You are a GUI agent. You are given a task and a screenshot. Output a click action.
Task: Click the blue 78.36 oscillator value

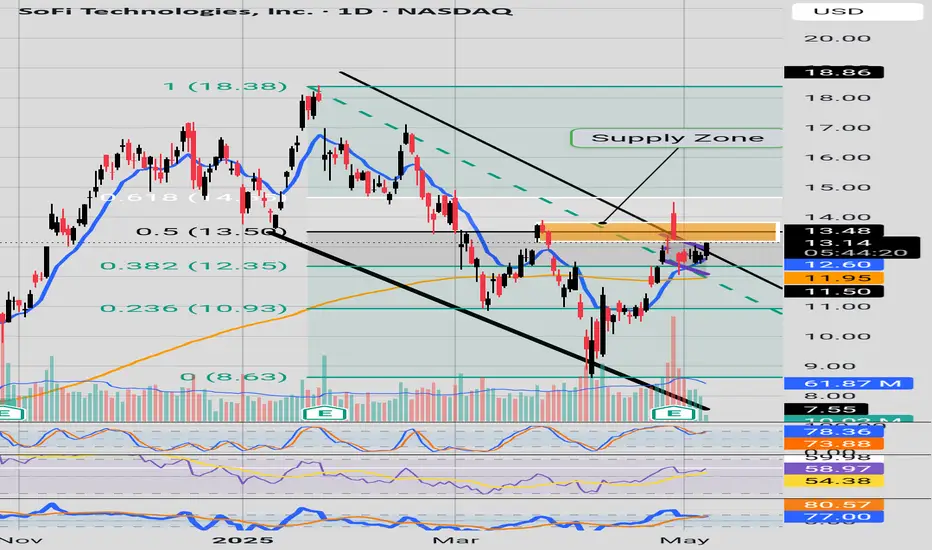tap(834, 432)
